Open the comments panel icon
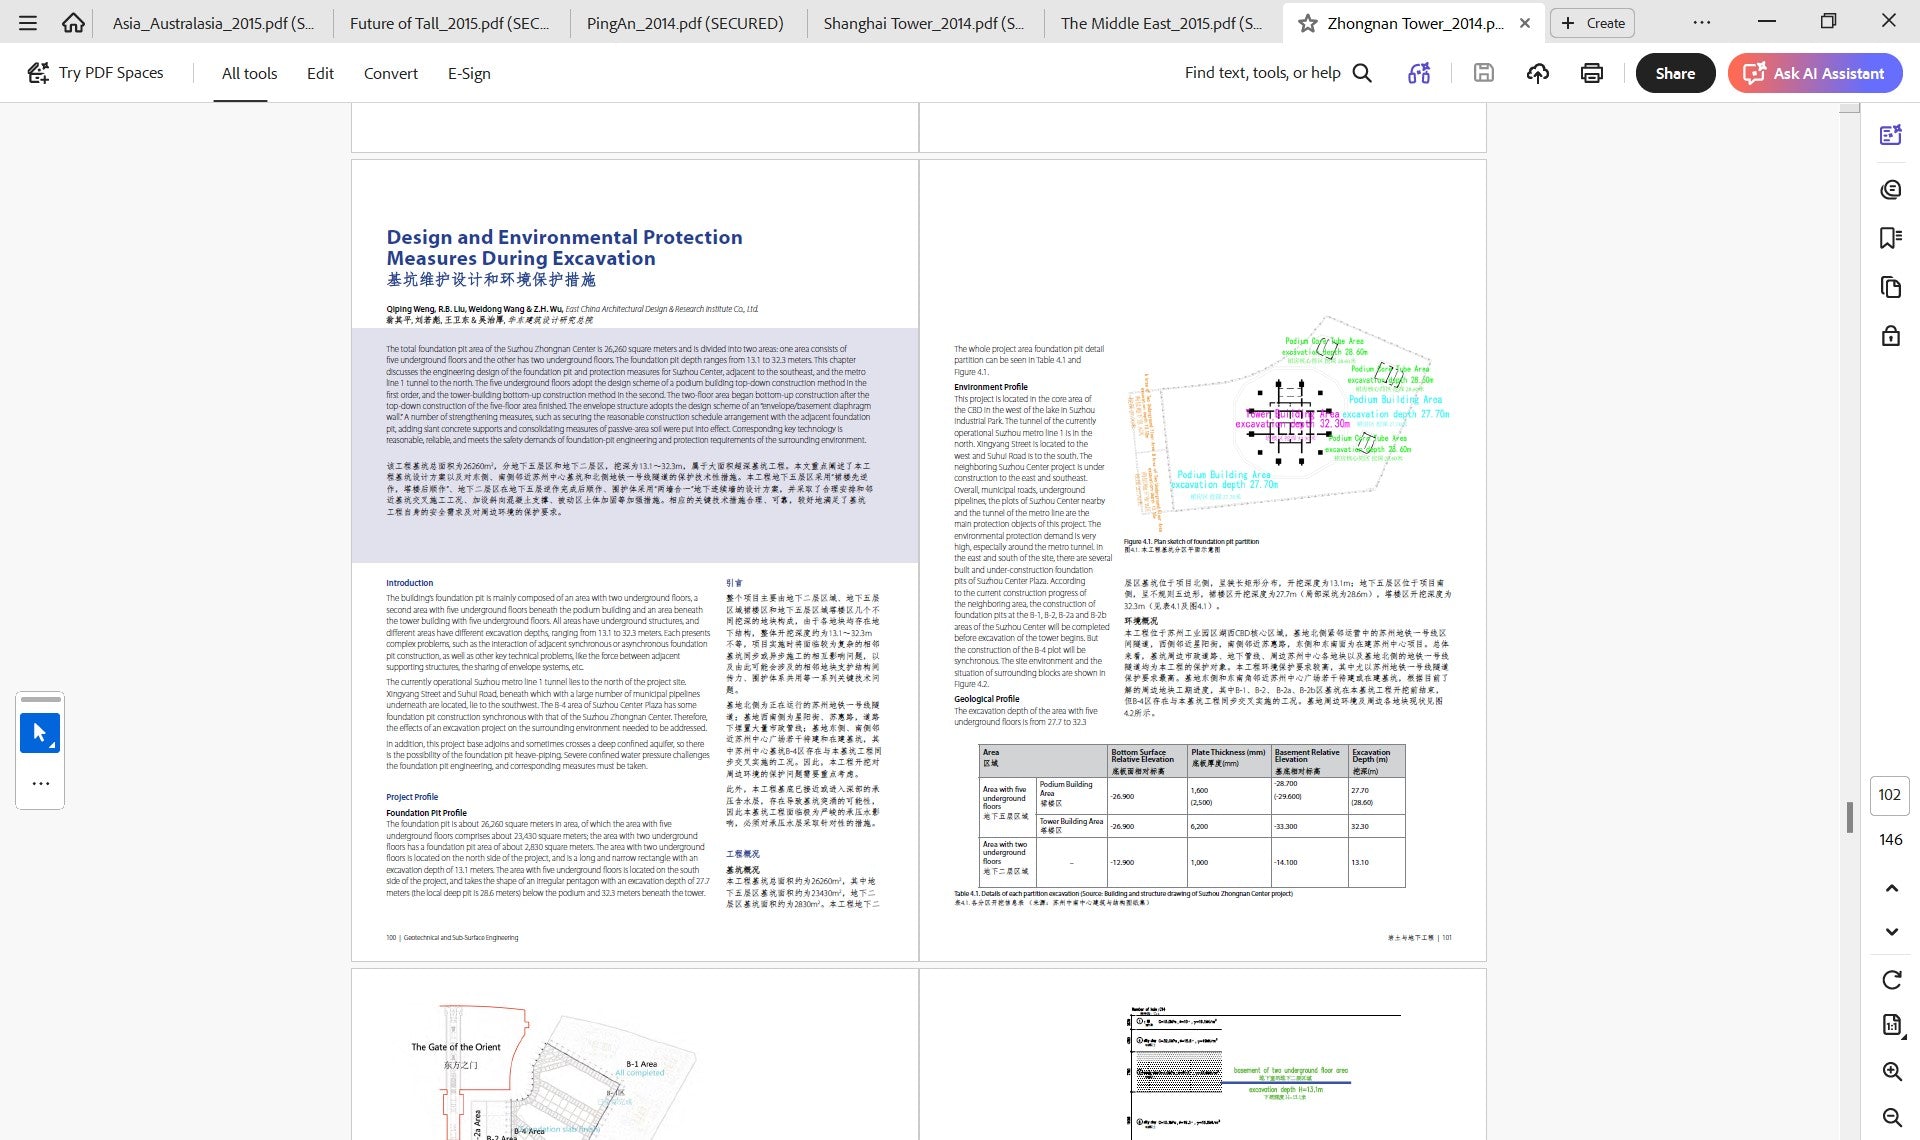The image size is (1920, 1140). pos(1890,190)
